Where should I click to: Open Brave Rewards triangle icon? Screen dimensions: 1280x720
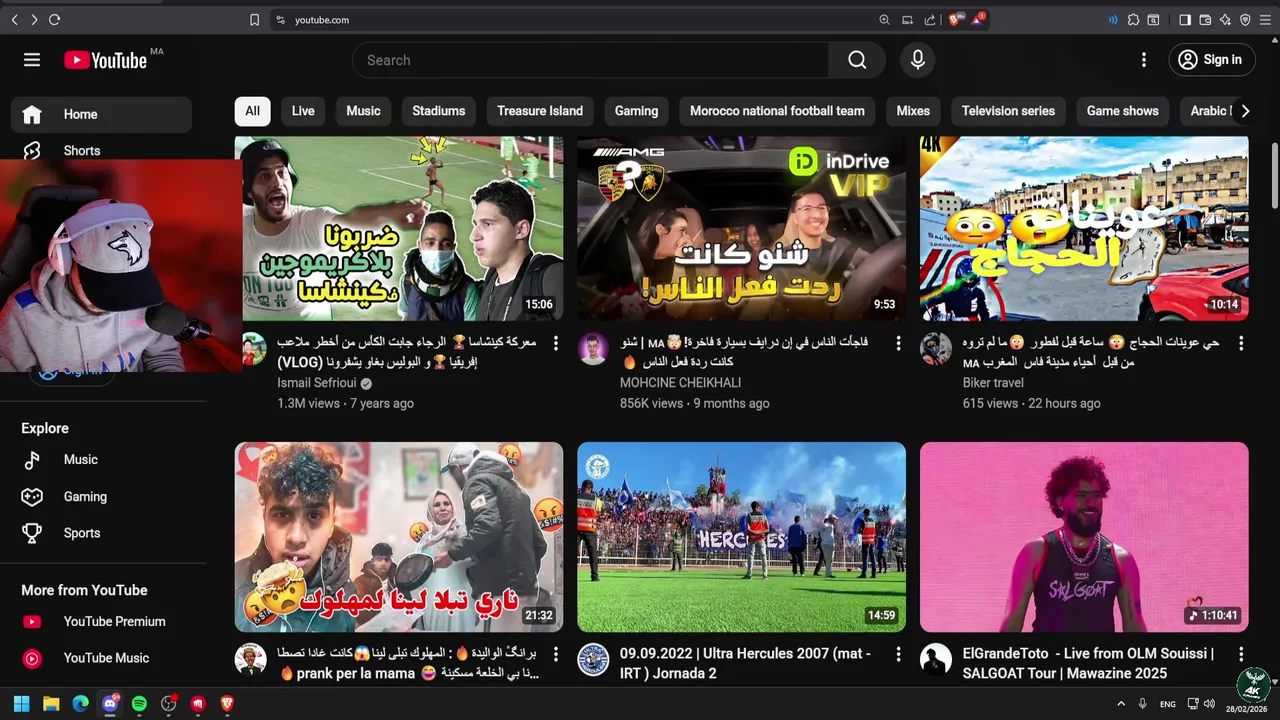(978, 20)
